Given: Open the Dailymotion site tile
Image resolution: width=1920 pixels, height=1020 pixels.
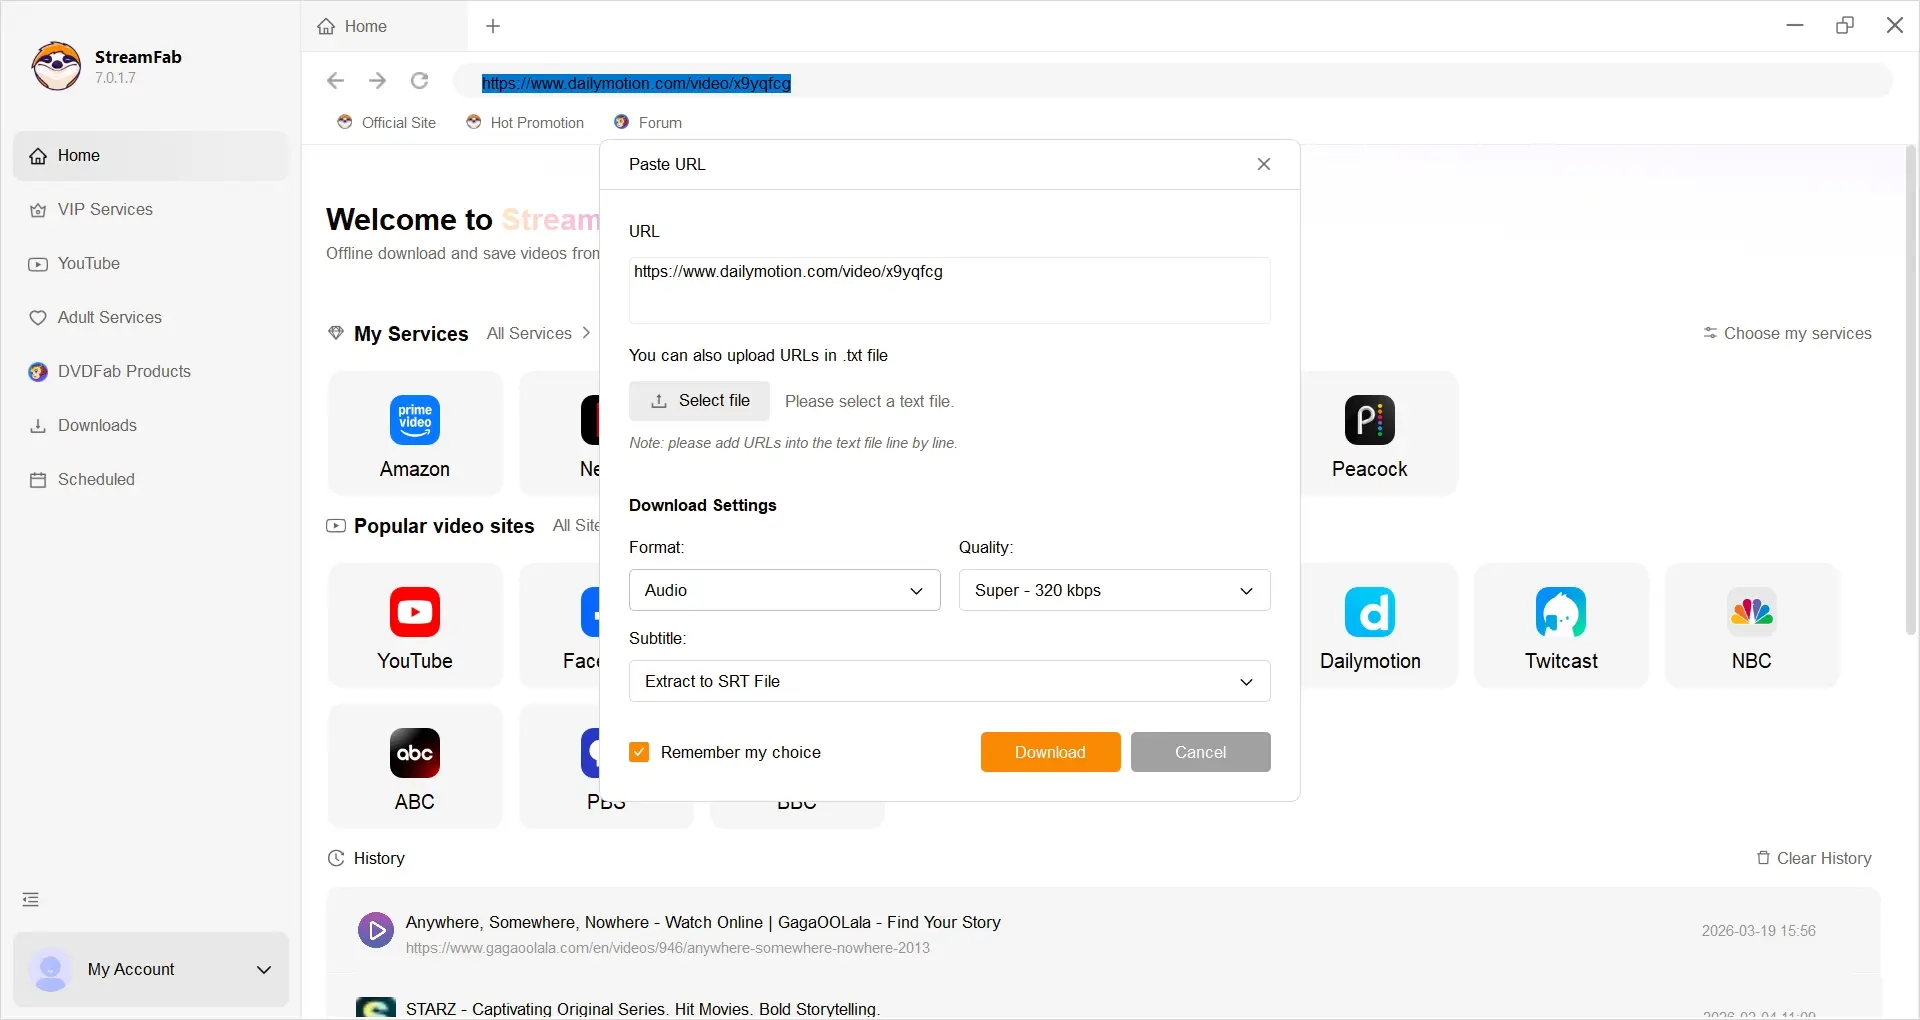Looking at the screenshot, I should tap(1370, 626).
